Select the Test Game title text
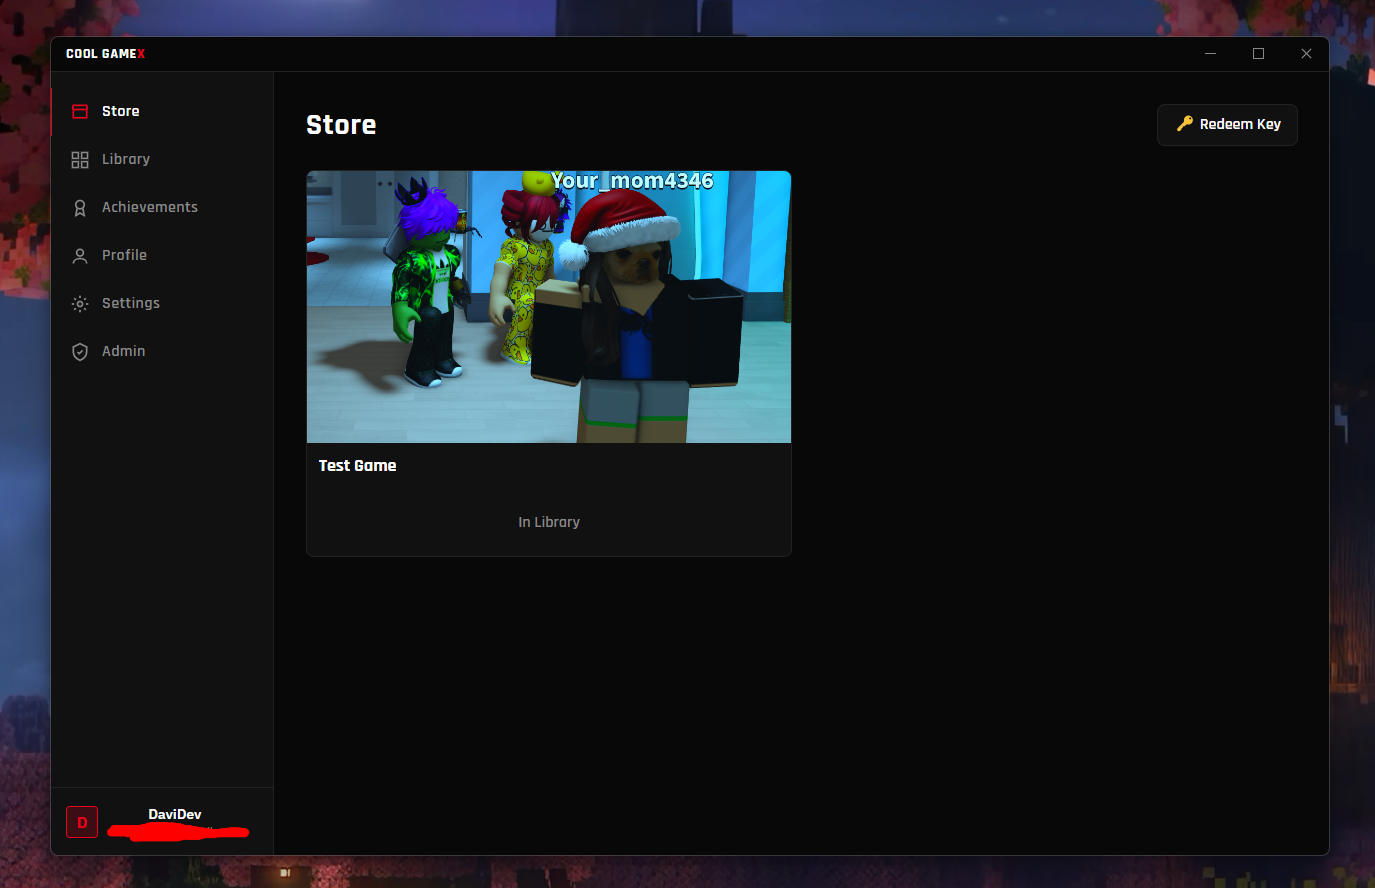Image resolution: width=1375 pixels, height=888 pixels. pos(357,466)
